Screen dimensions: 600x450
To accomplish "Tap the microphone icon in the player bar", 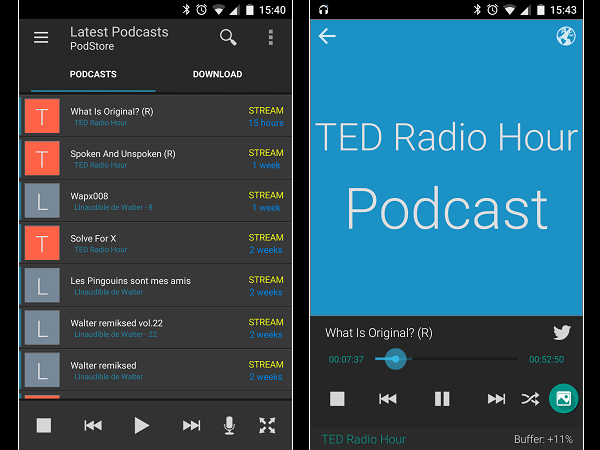I will (x=230, y=425).
